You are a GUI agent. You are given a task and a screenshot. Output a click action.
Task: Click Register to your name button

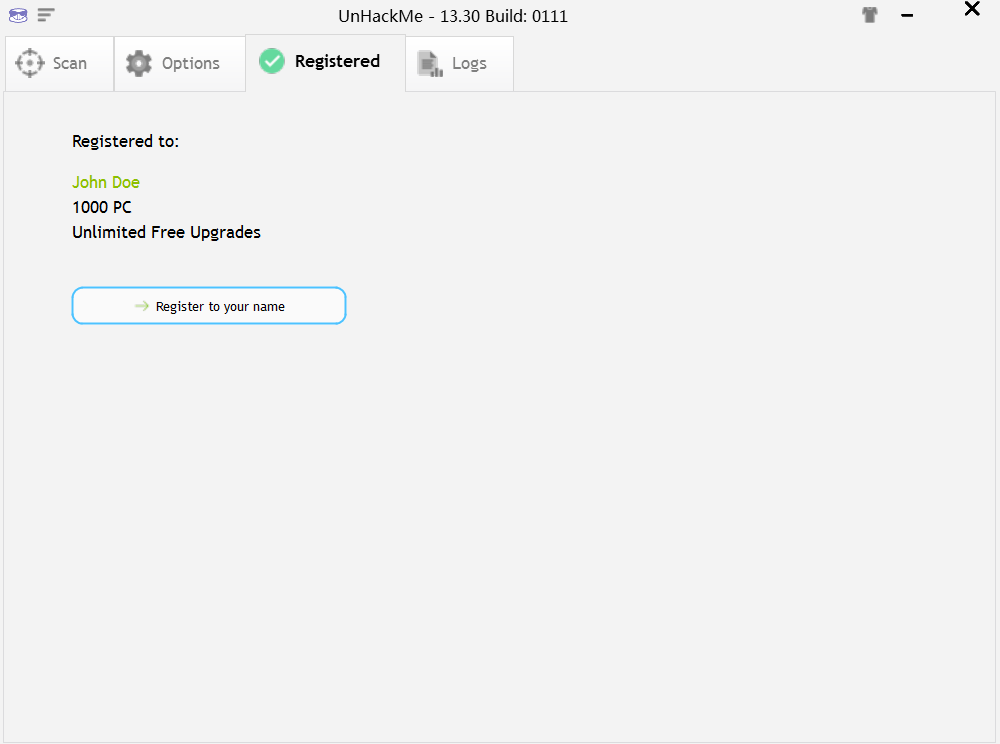pyautogui.click(x=209, y=306)
